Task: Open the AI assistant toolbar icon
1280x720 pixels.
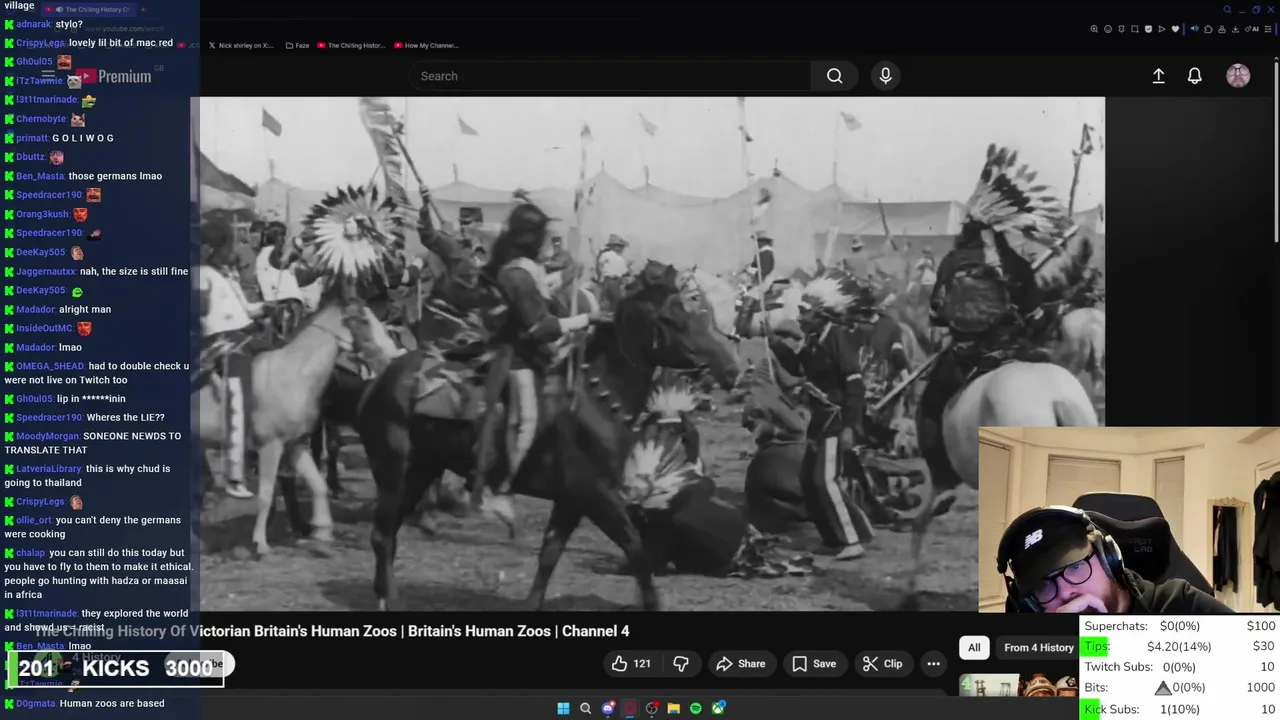Action: click(1252, 29)
